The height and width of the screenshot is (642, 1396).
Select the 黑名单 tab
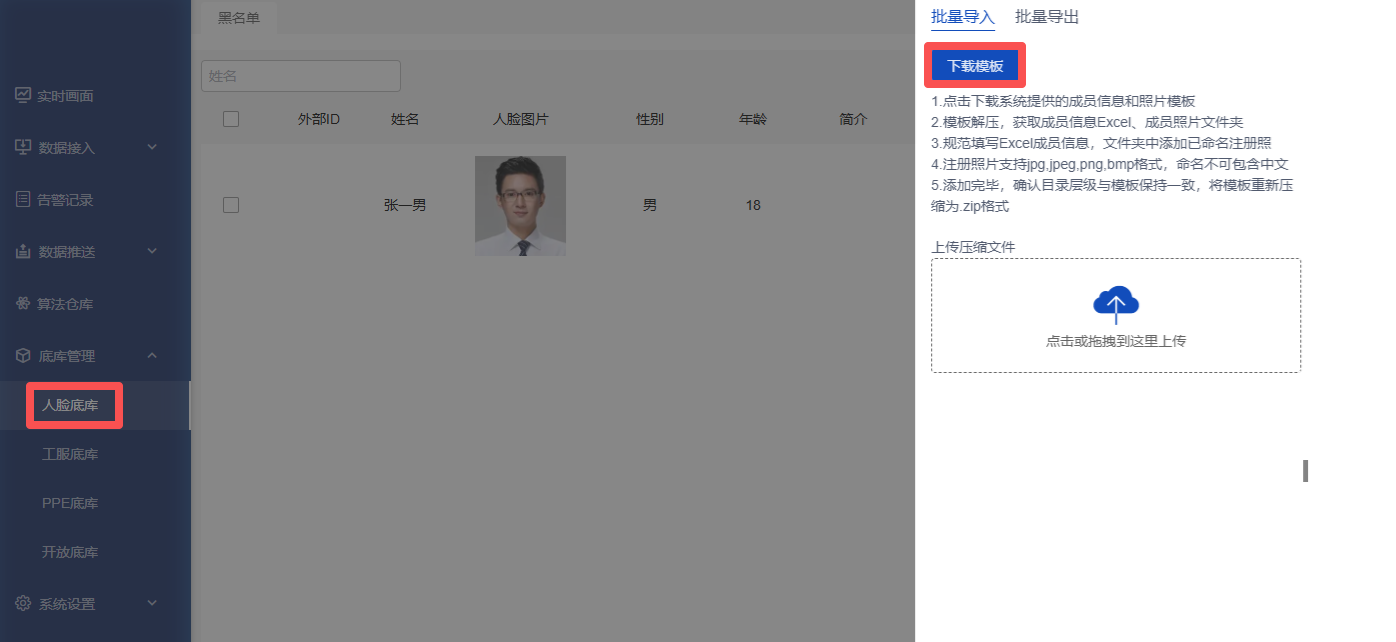(239, 18)
